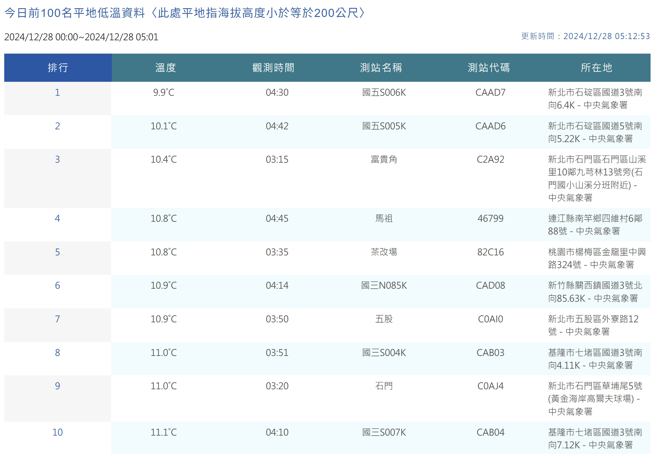
Task: Click station code CAAD6
Action: (x=490, y=126)
